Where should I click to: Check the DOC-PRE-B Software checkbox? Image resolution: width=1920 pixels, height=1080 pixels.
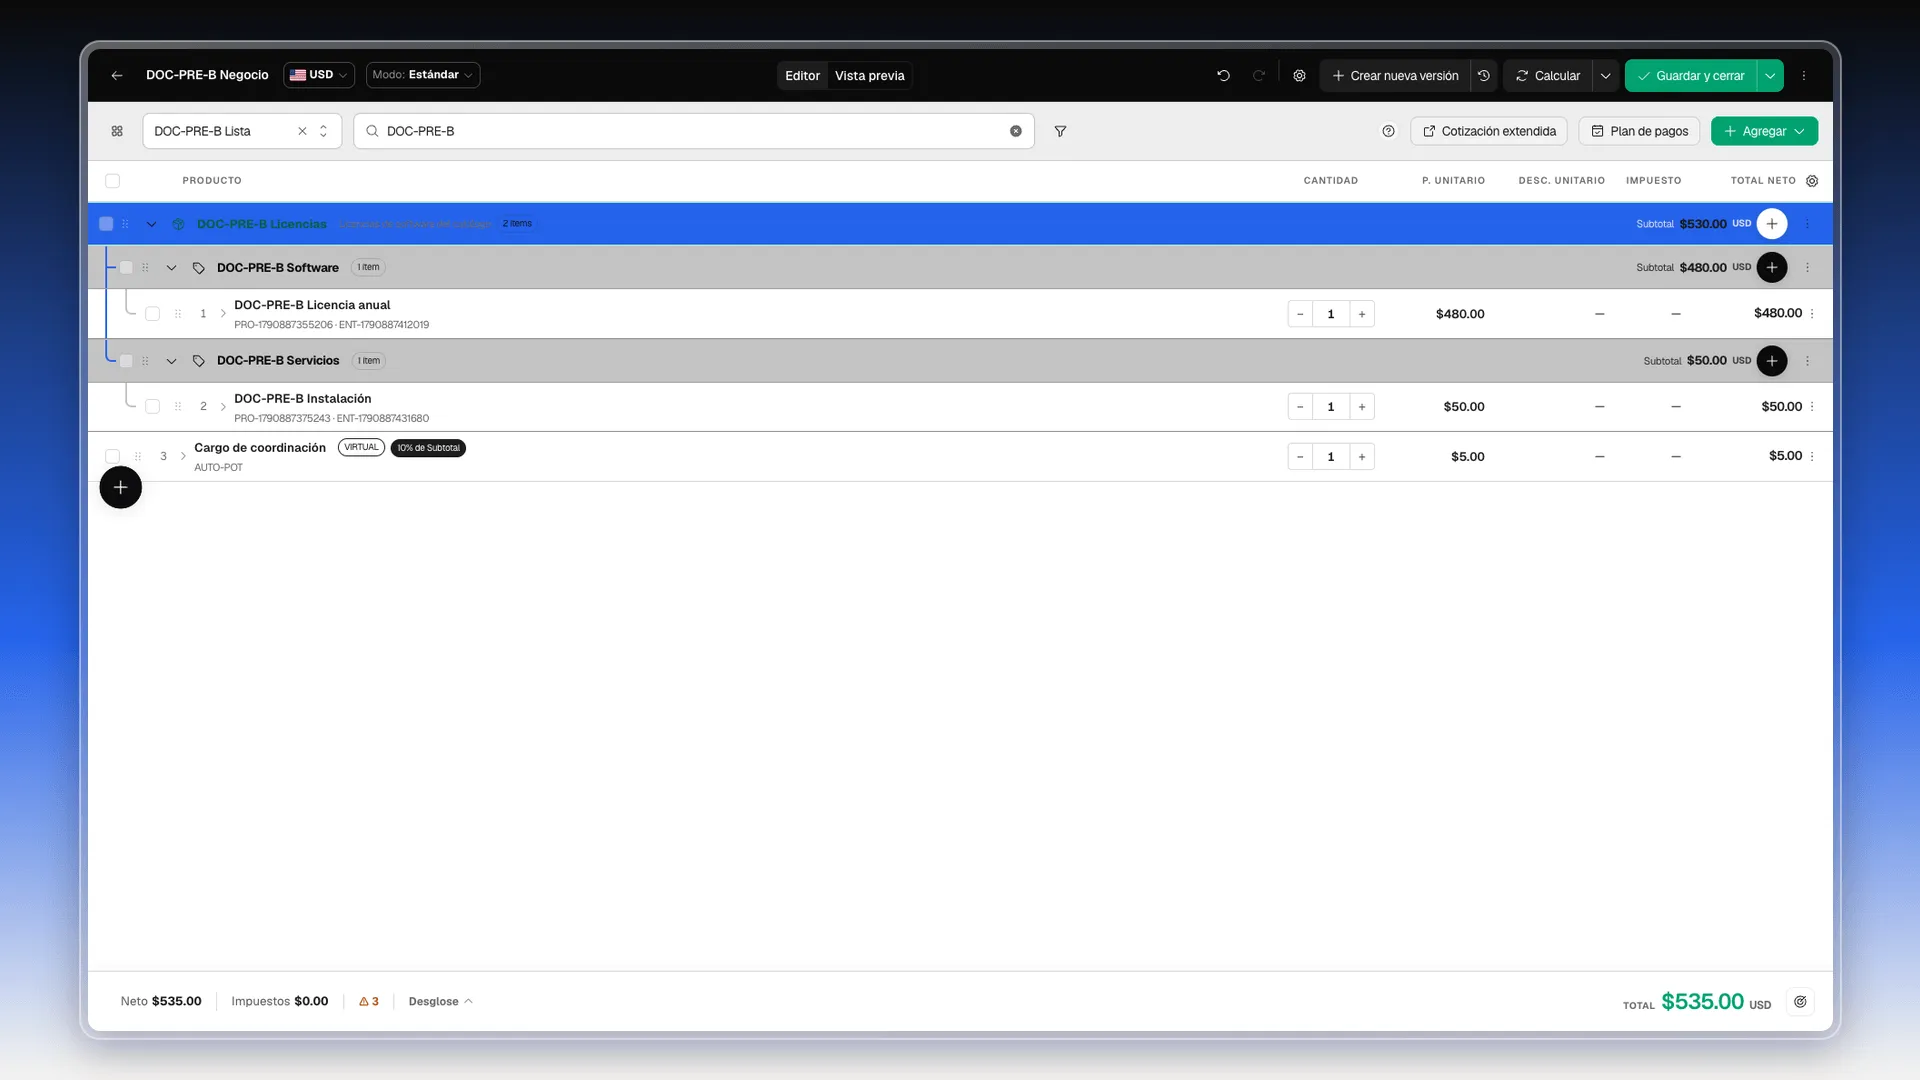pyautogui.click(x=126, y=268)
